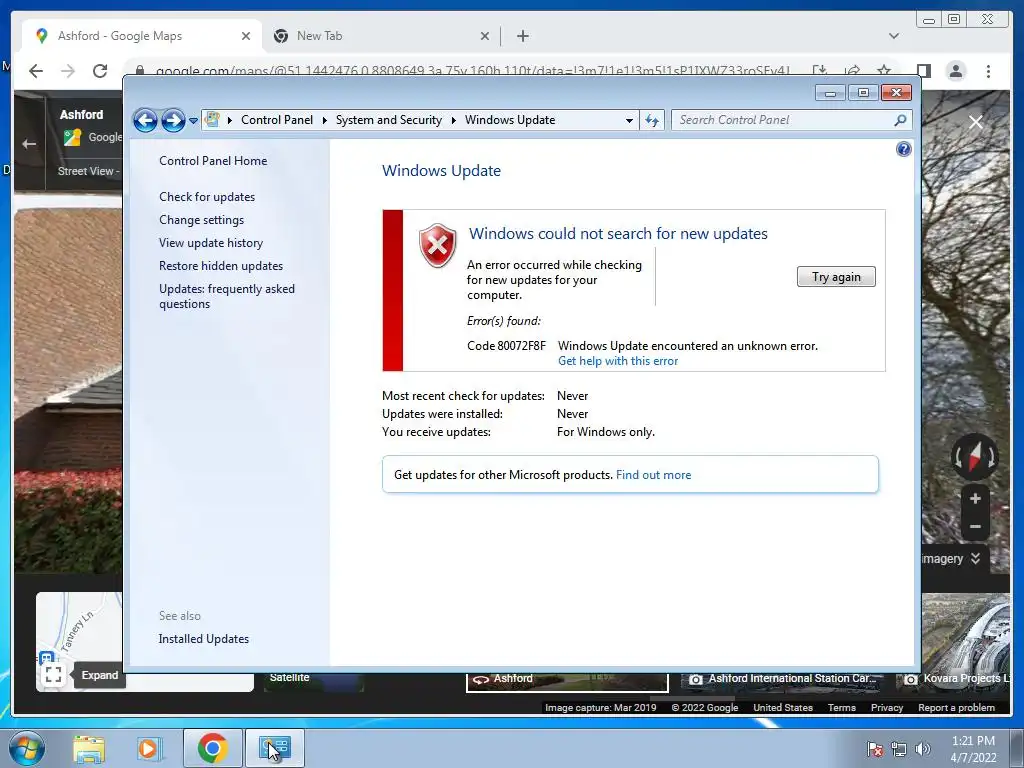Bookmark this page with the star icon
This screenshot has width=1024, height=768.
[x=884, y=69]
